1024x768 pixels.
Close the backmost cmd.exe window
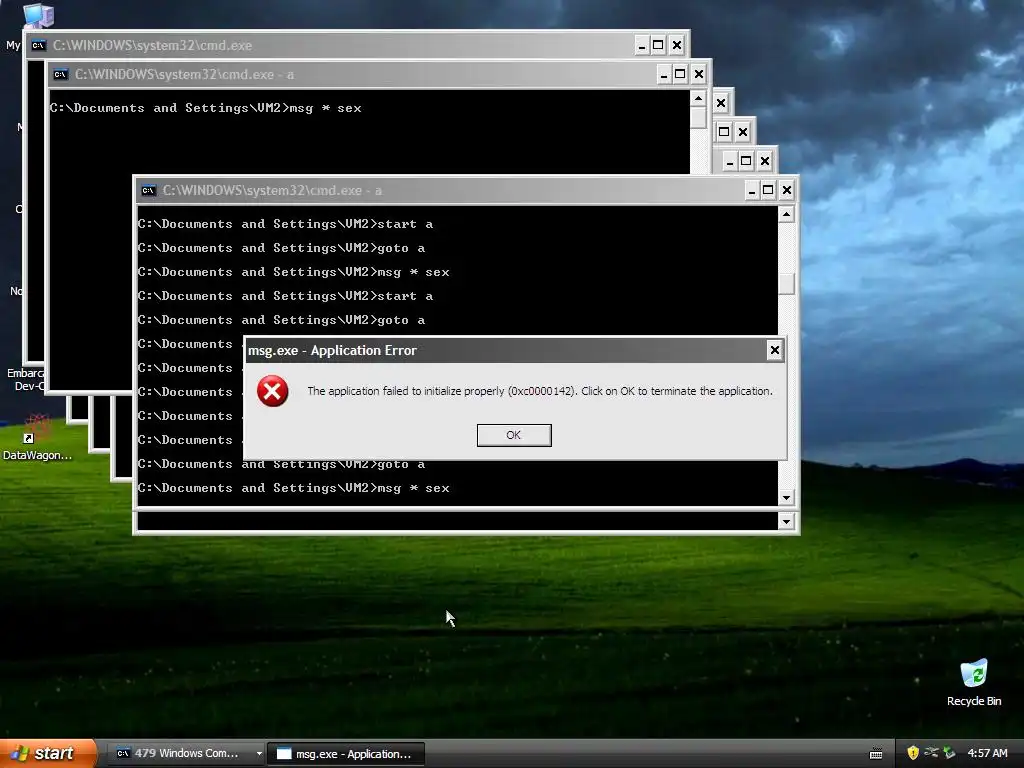[x=677, y=45]
